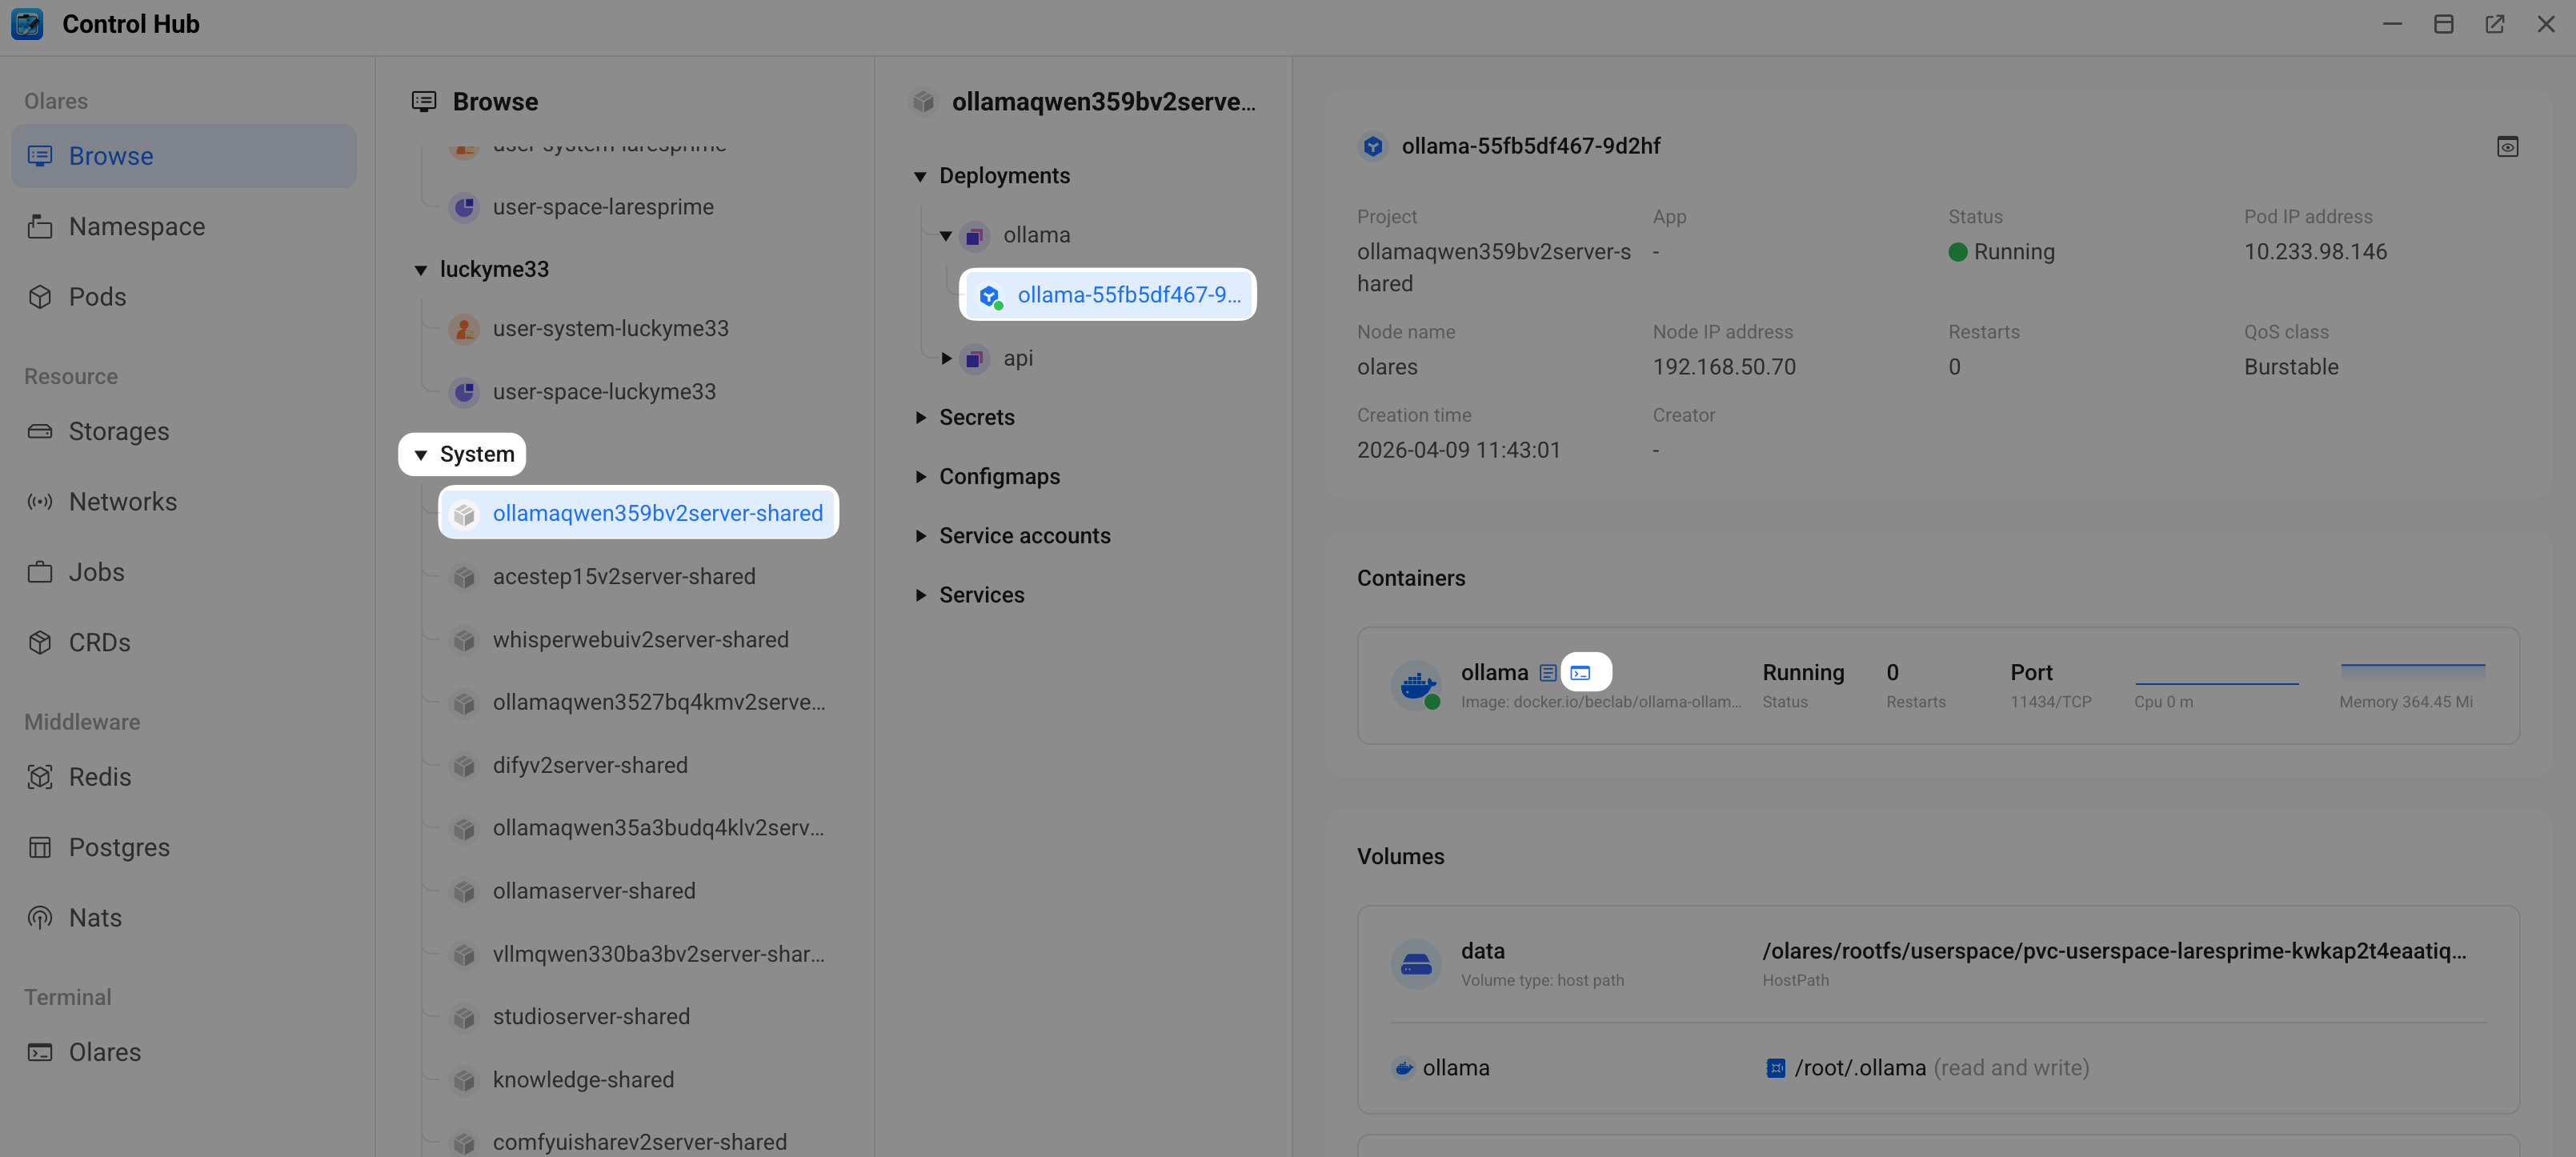Click the ollama Docker container icon
This screenshot has width=2576, height=1157.
pos(1416,686)
